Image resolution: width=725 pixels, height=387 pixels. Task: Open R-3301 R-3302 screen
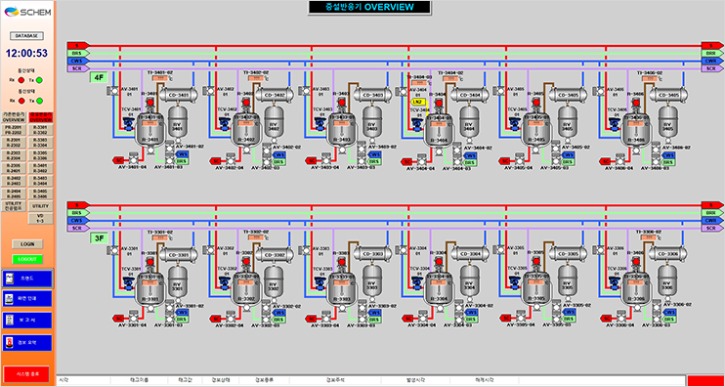41,130
